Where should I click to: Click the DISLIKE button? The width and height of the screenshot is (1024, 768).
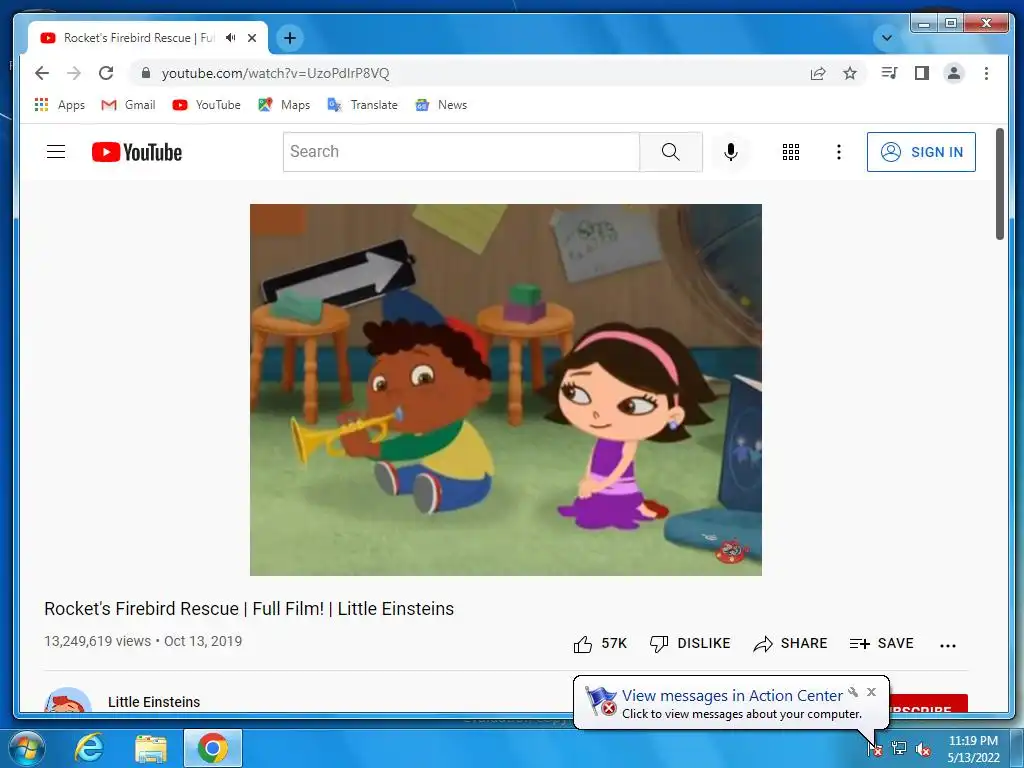coord(690,644)
